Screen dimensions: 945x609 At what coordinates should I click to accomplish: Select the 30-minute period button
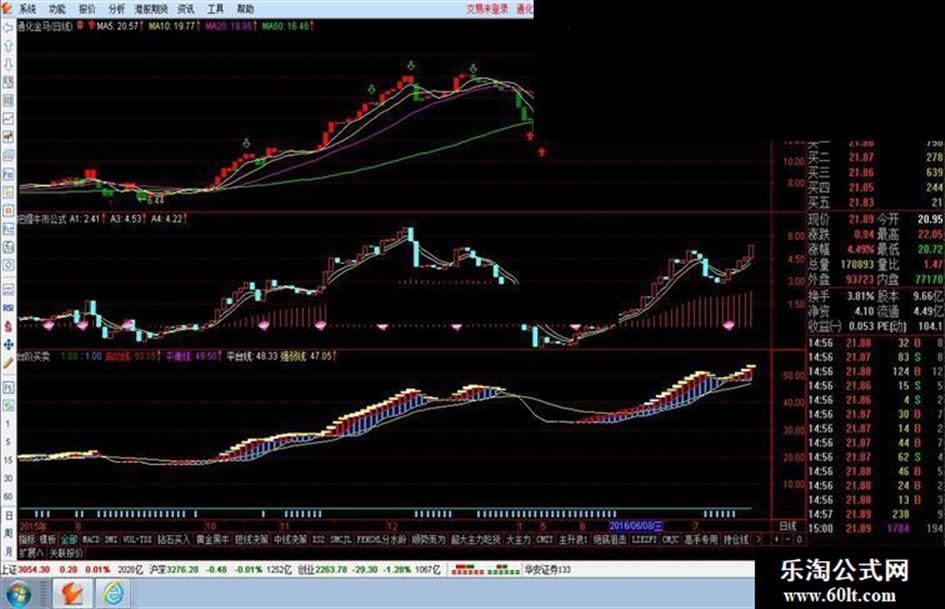[8, 478]
